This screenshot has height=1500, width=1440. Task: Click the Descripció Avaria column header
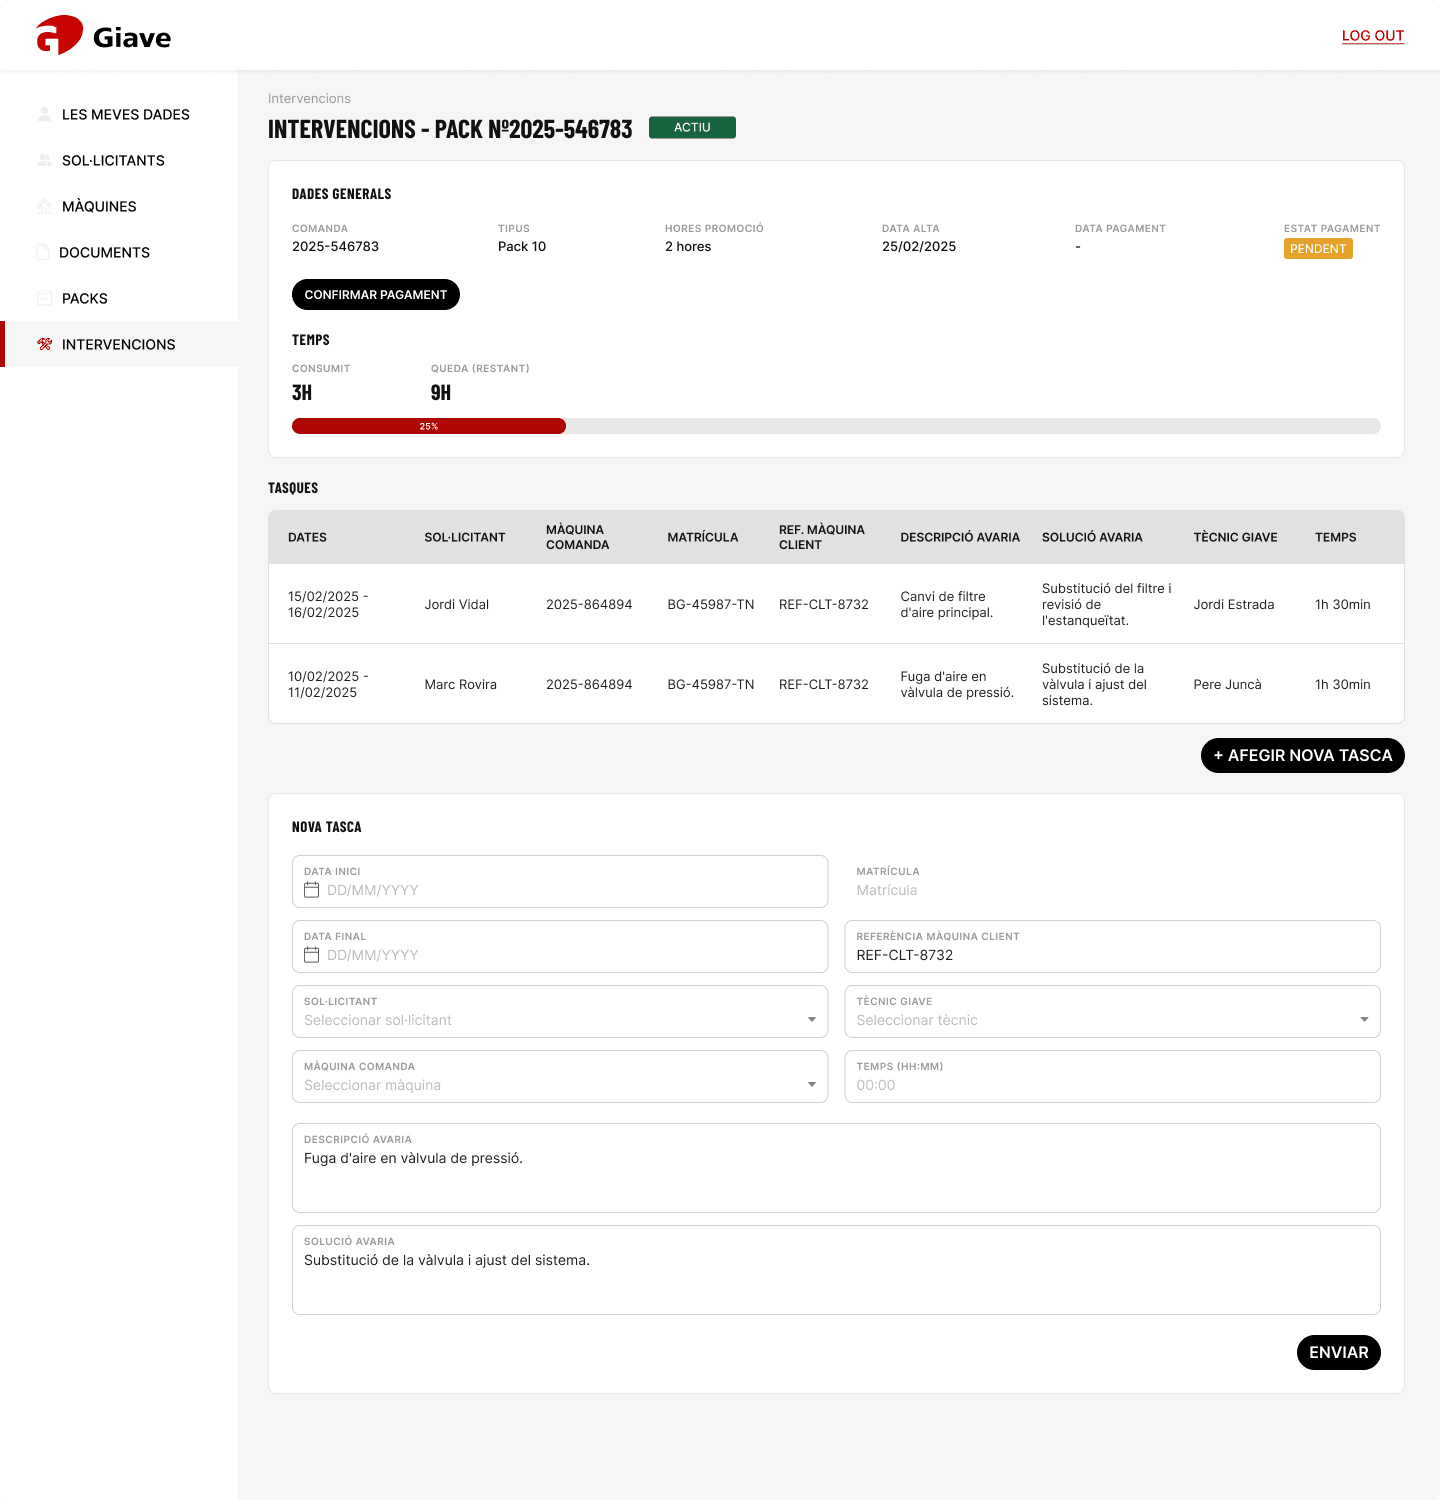point(960,537)
